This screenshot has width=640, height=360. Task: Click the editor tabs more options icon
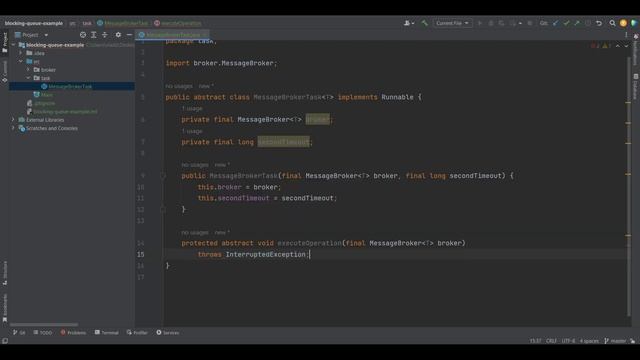click(626, 35)
